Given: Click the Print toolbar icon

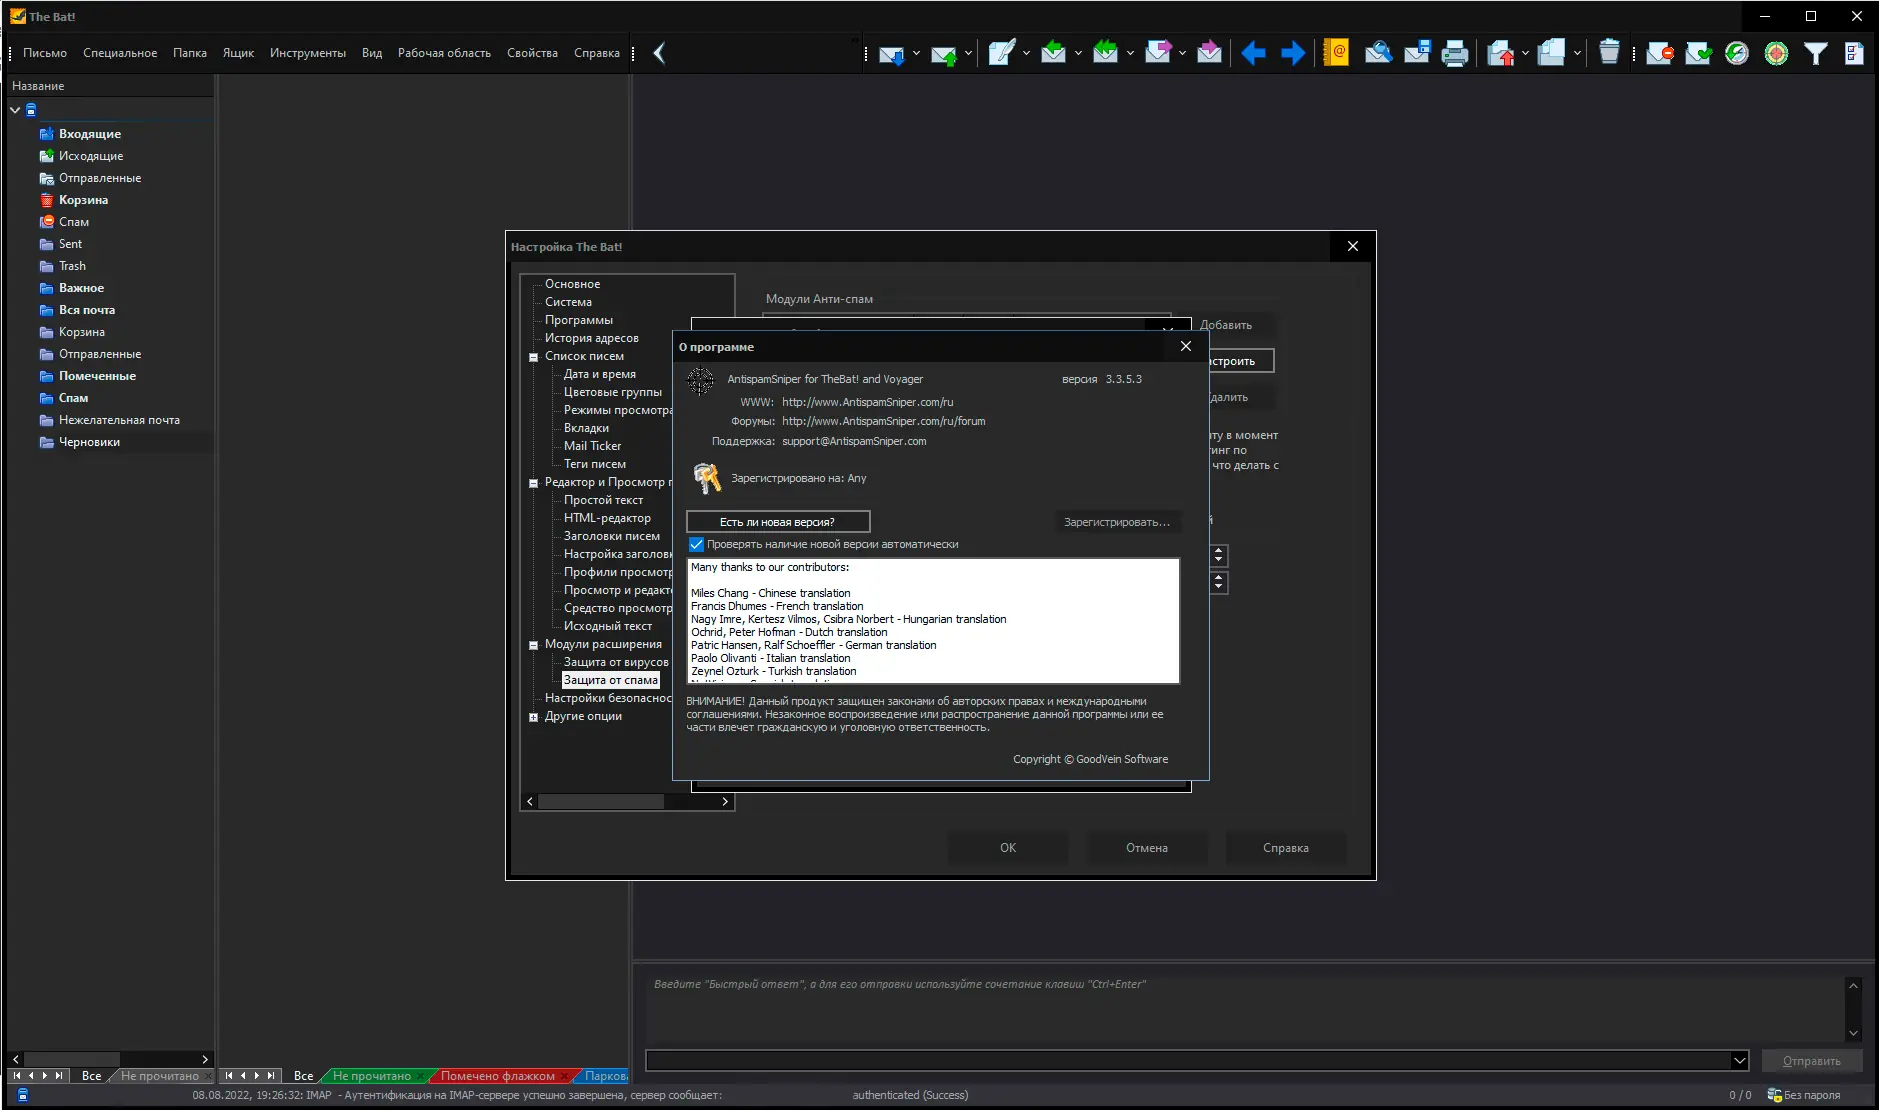Looking at the screenshot, I should 1455,53.
